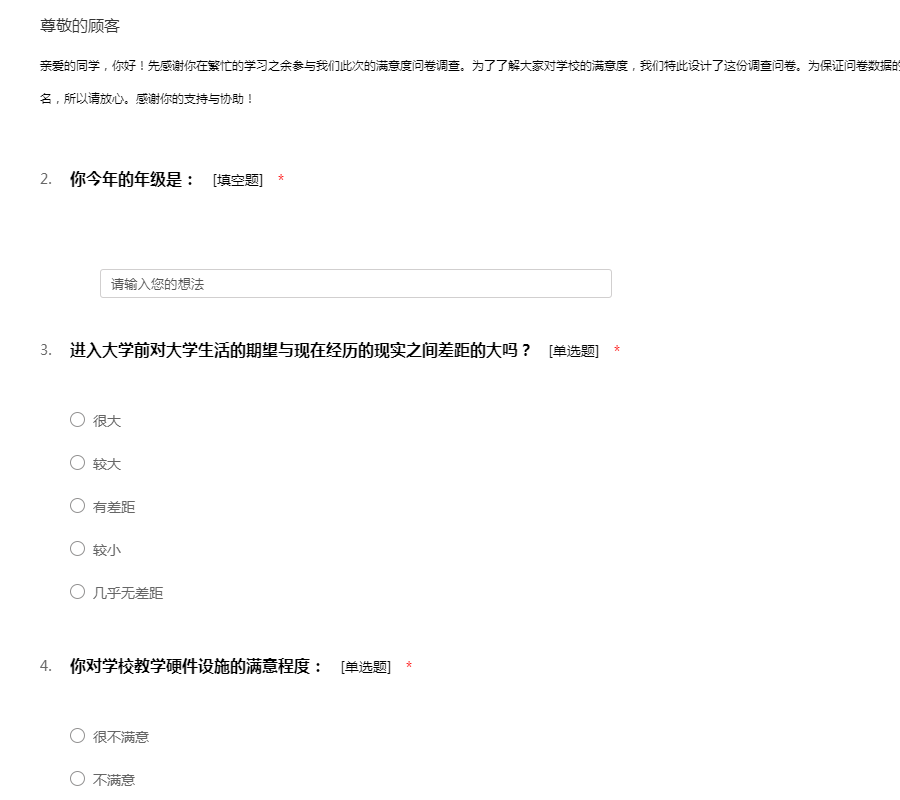Pick the "有差距" radio option
Image resolution: width=900 pixels, height=800 pixels.
pos(77,506)
